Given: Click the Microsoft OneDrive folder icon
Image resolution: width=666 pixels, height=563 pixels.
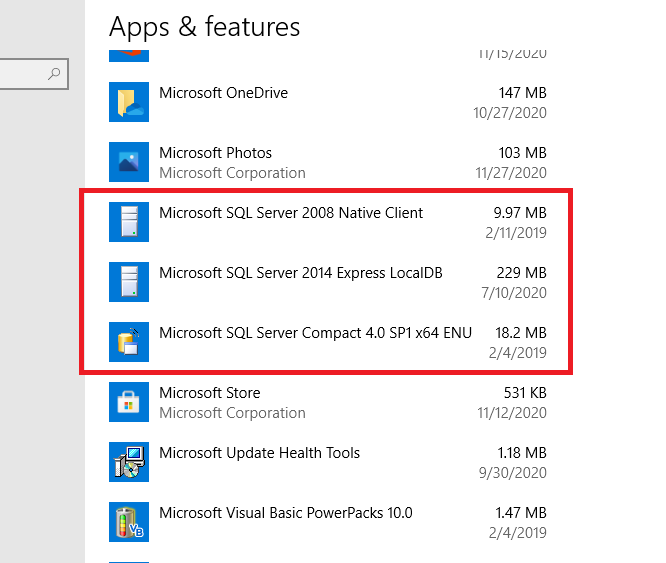Looking at the screenshot, I should tap(129, 102).
